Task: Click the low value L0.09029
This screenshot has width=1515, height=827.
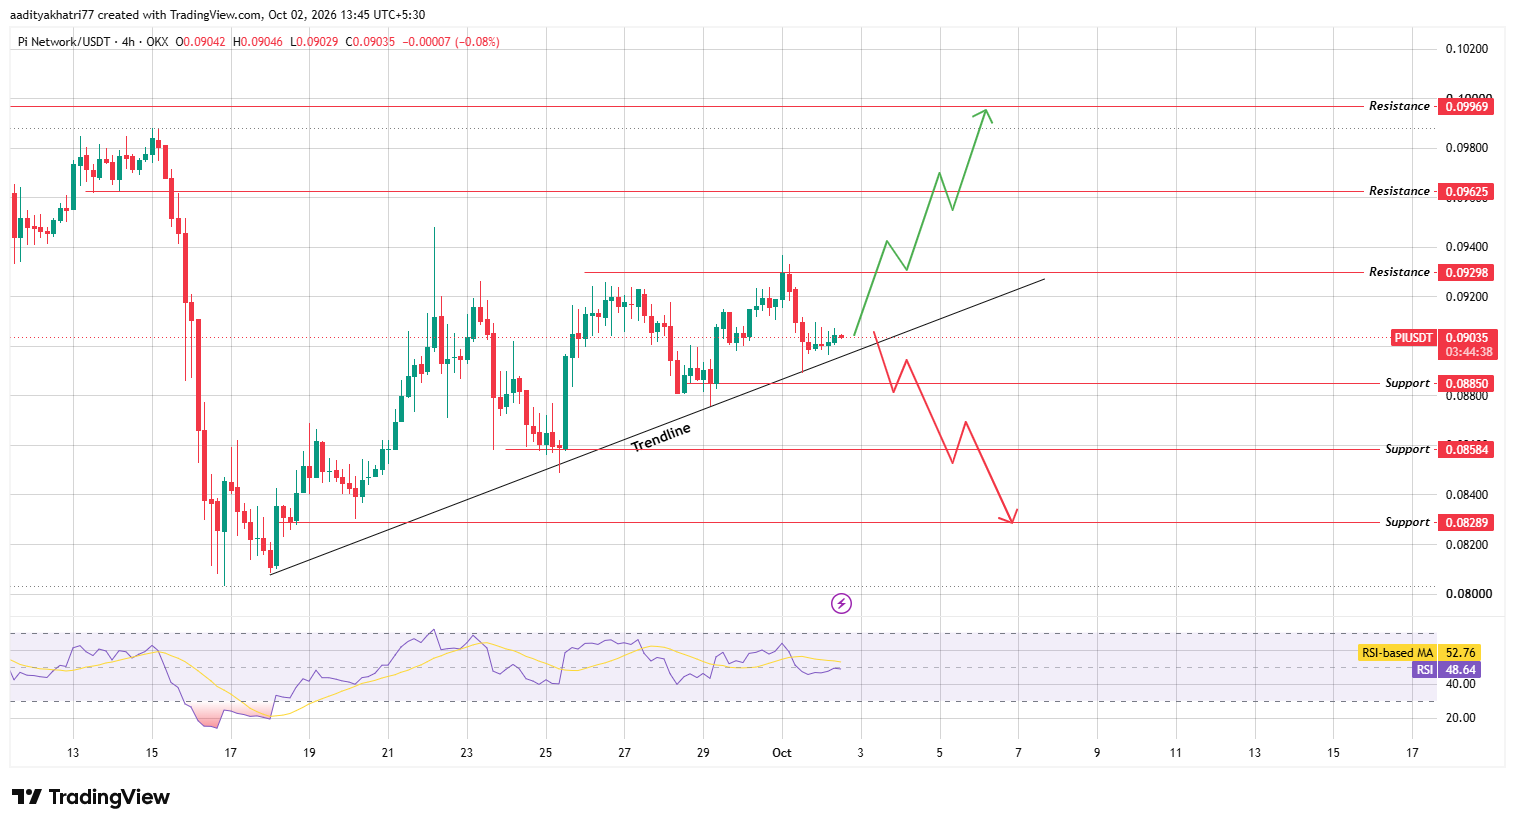Action: pyautogui.click(x=314, y=42)
